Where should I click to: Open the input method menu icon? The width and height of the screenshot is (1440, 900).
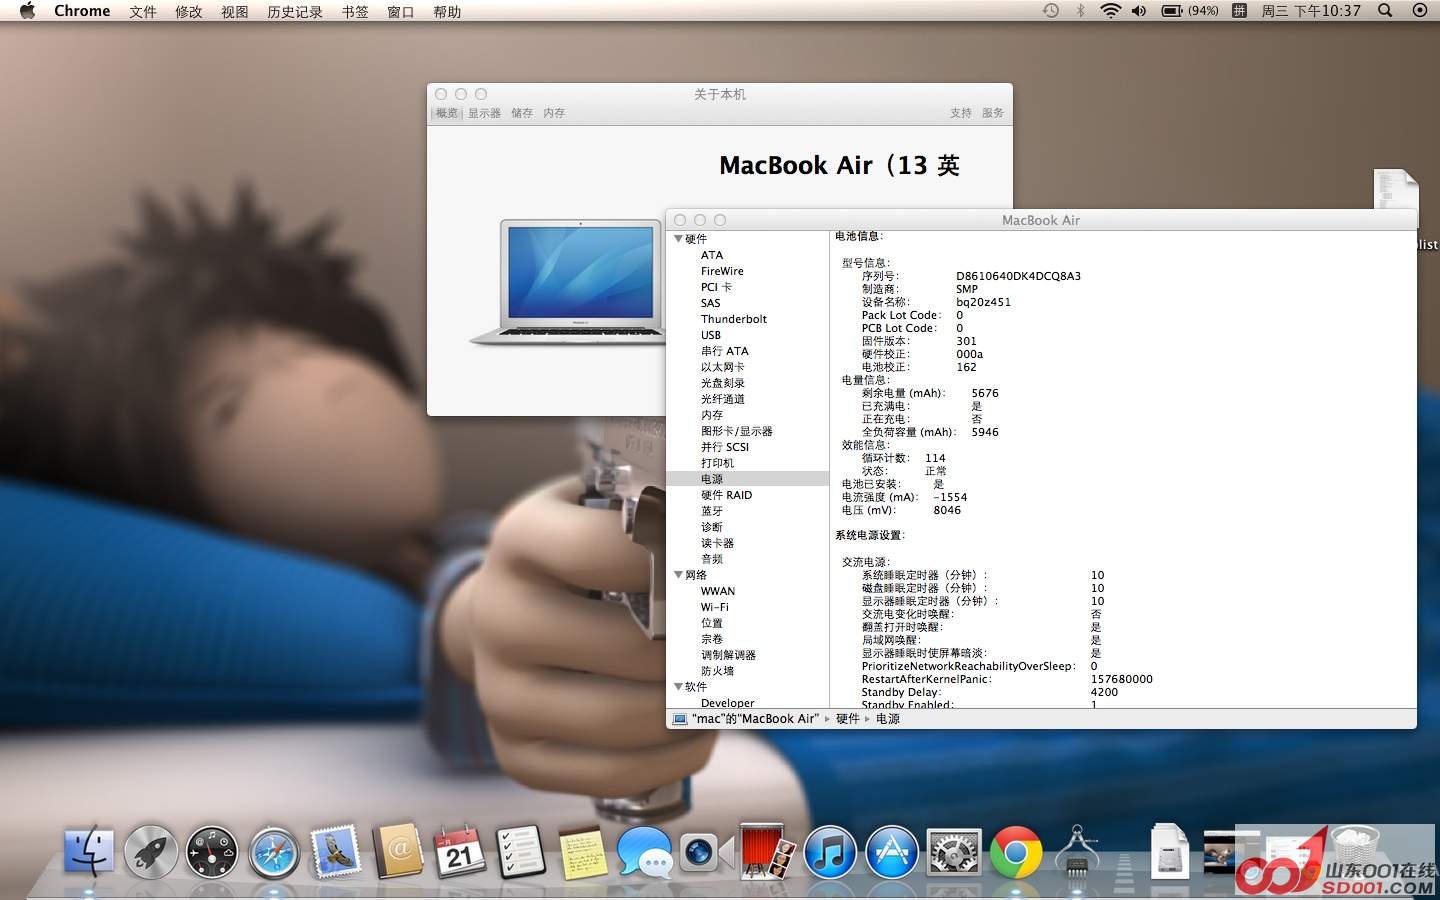tap(1239, 11)
